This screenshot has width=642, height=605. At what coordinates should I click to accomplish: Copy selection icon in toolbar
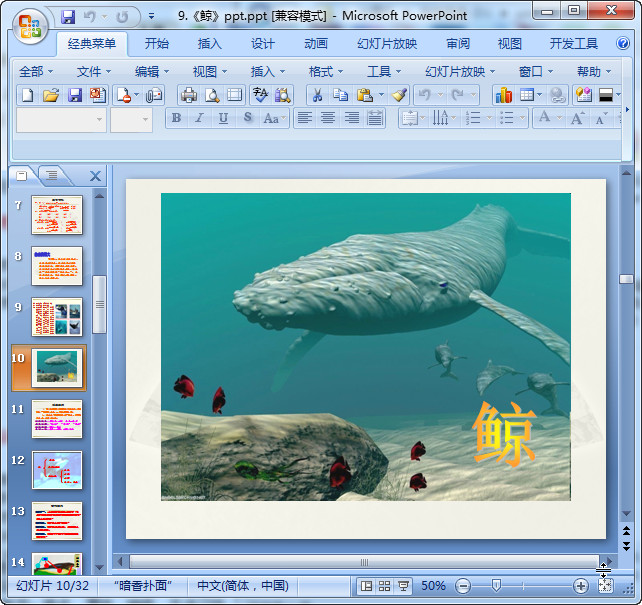click(x=340, y=95)
